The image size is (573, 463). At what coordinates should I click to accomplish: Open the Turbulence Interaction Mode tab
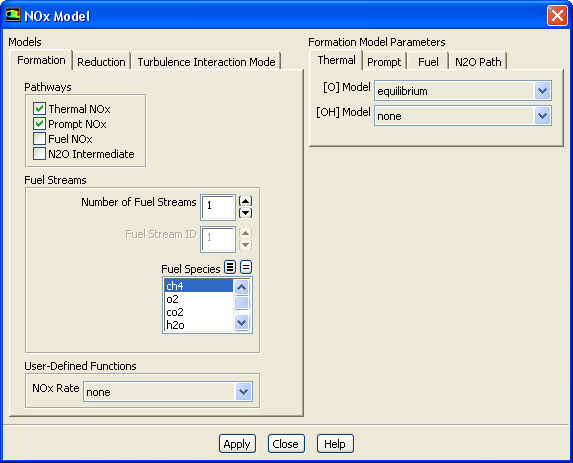(206, 62)
